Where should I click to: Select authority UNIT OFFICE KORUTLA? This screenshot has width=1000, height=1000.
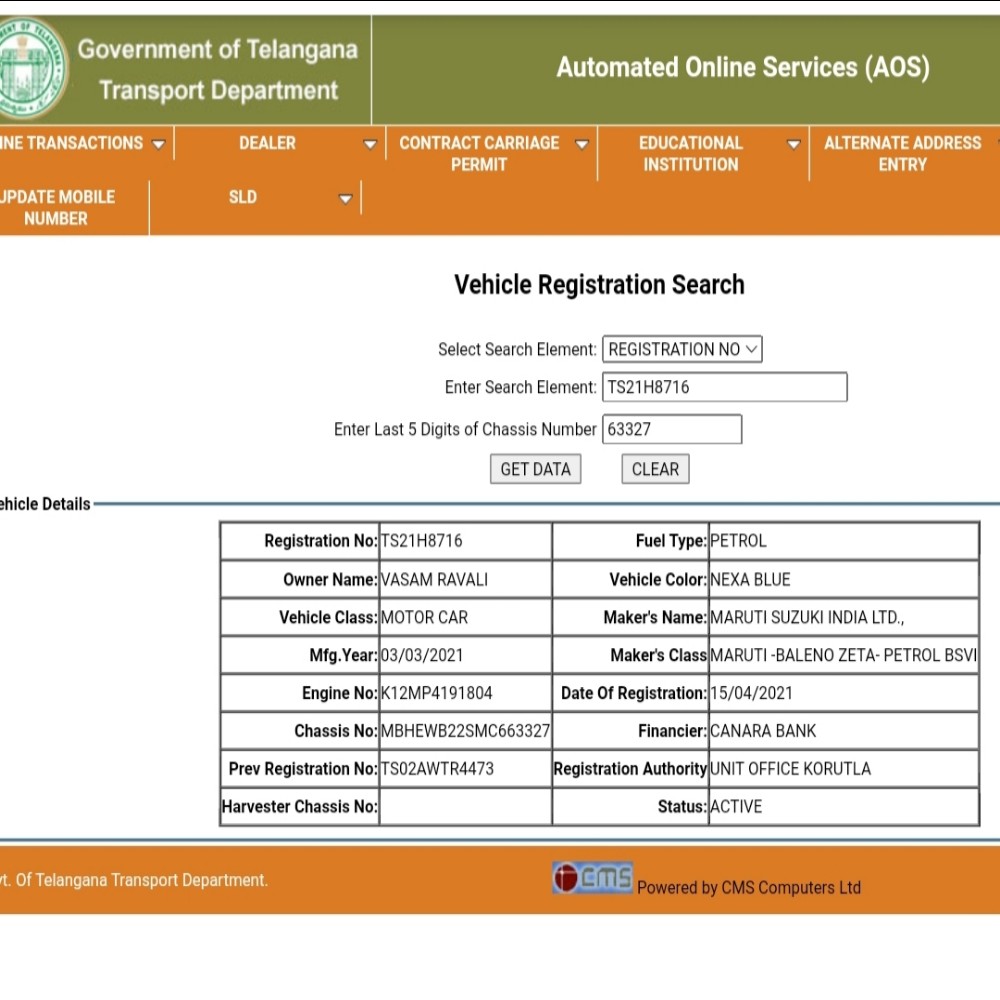coord(790,769)
